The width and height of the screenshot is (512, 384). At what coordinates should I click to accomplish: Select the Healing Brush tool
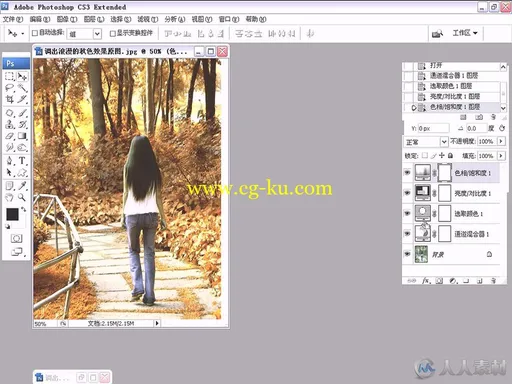click(10, 113)
